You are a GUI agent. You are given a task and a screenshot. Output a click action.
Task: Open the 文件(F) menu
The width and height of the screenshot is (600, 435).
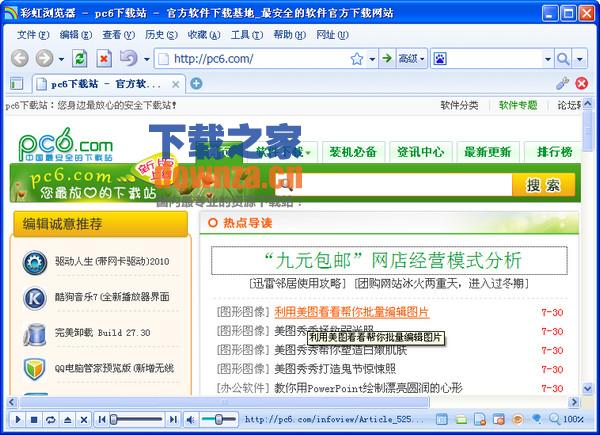point(33,35)
